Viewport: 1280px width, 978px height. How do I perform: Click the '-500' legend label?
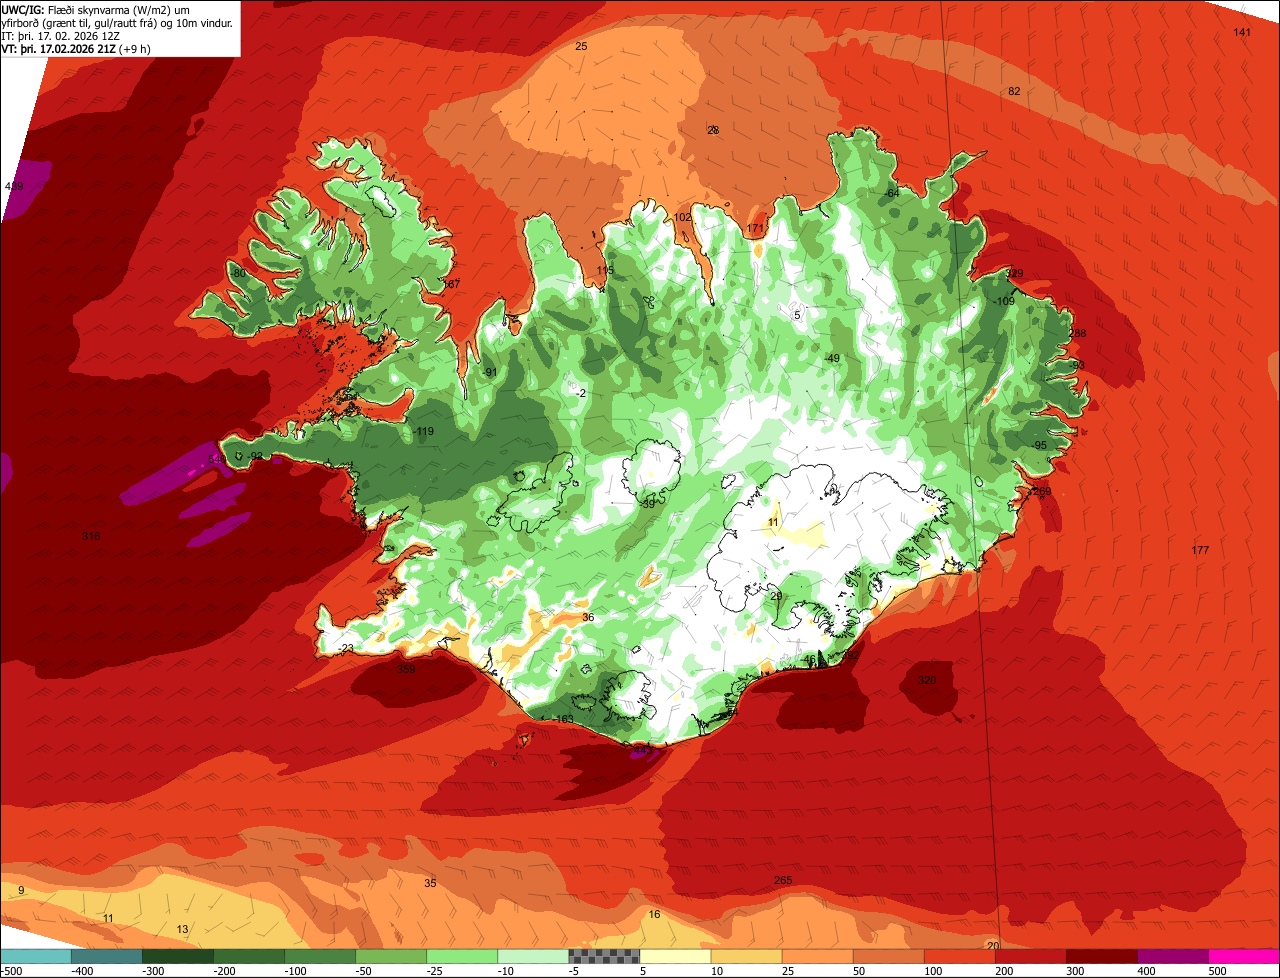(x=10, y=971)
